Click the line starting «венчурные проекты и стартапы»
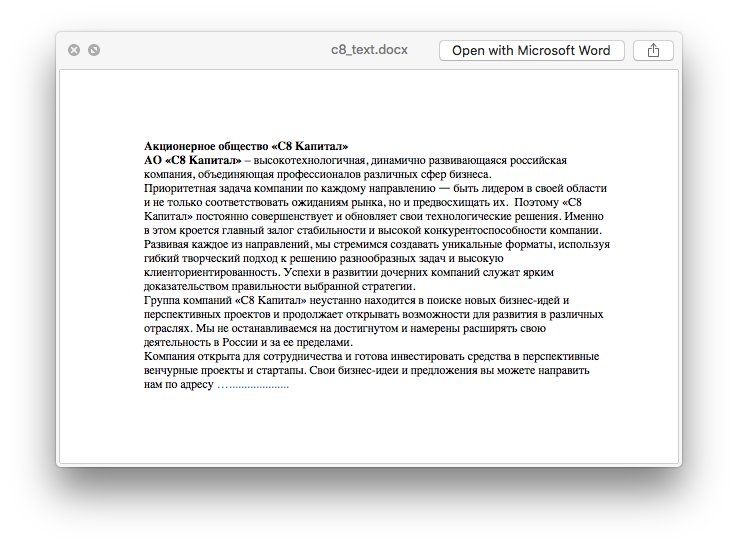 pyautogui.click(x=368, y=370)
